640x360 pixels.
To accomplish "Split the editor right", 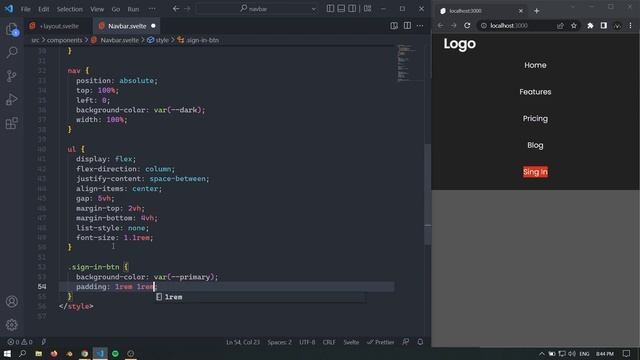I will tap(407, 26).
